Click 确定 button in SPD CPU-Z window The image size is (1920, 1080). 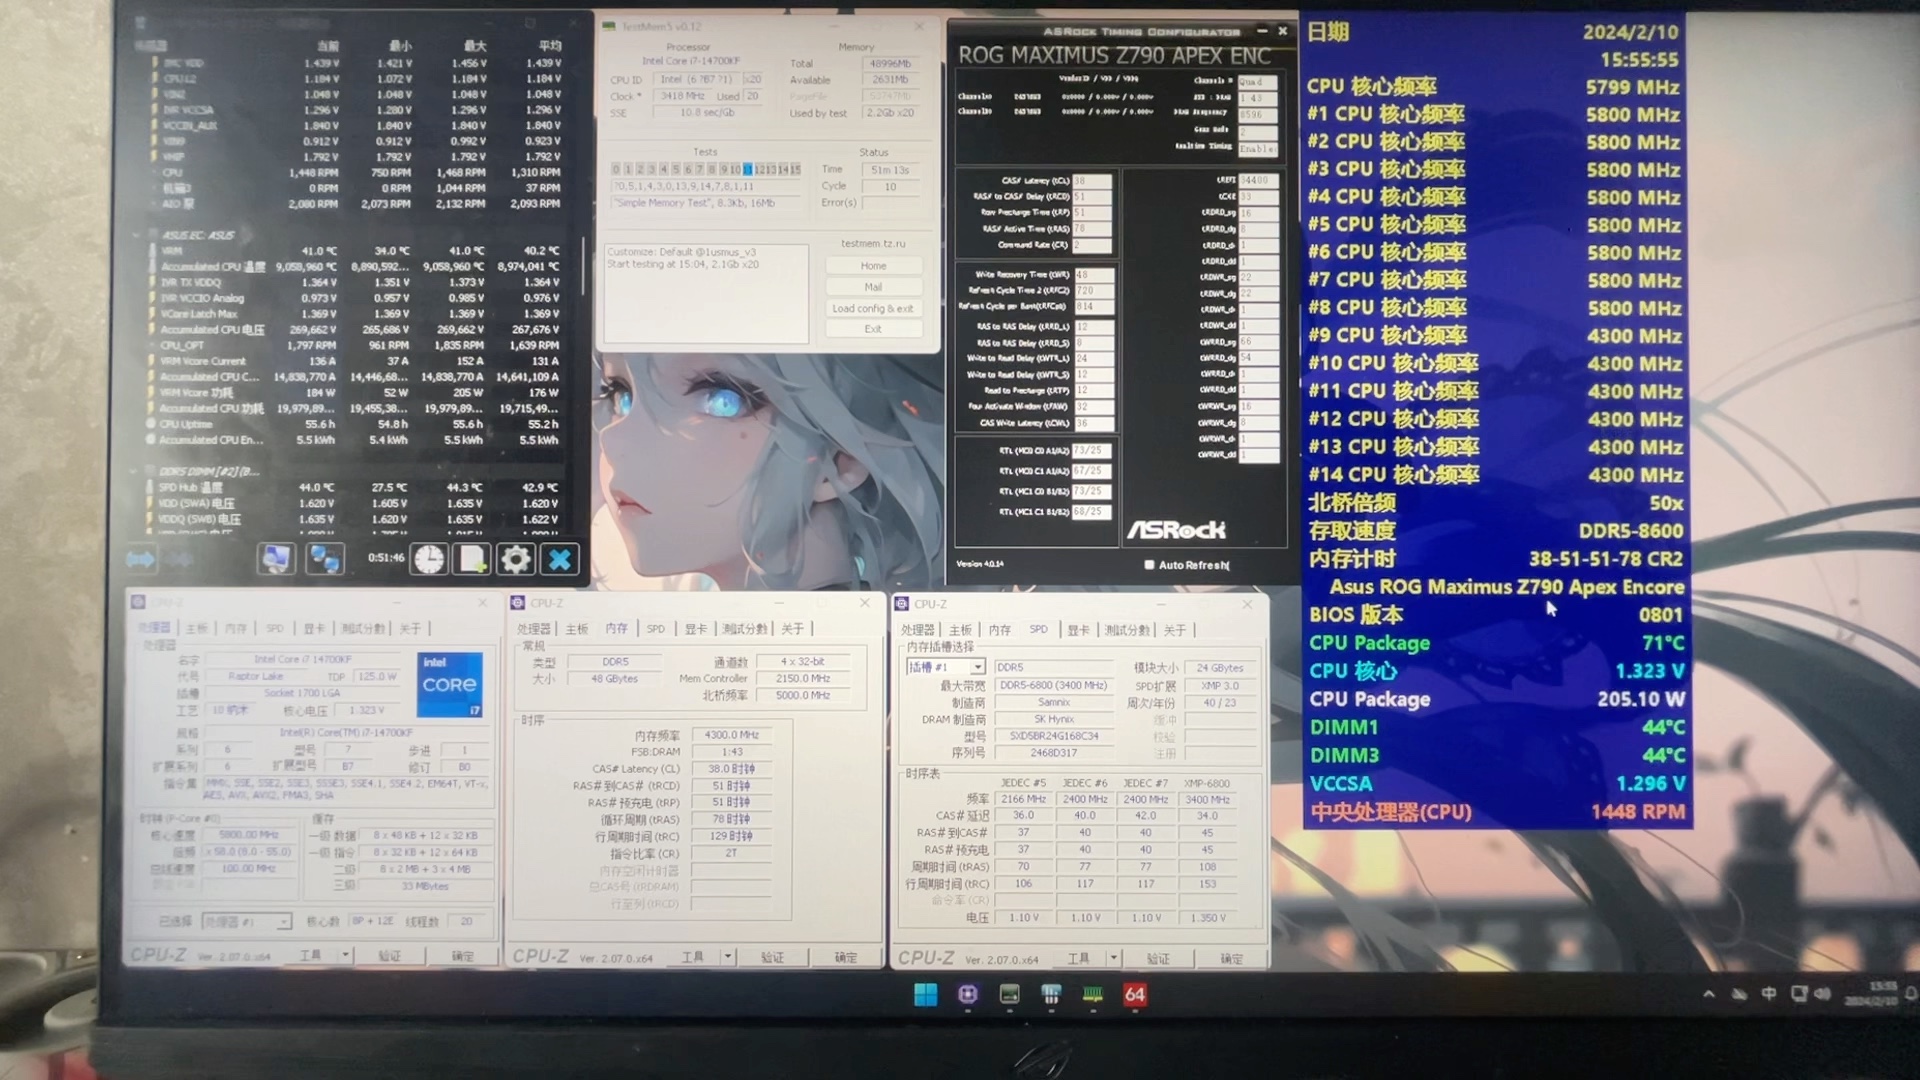pos(1231,958)
